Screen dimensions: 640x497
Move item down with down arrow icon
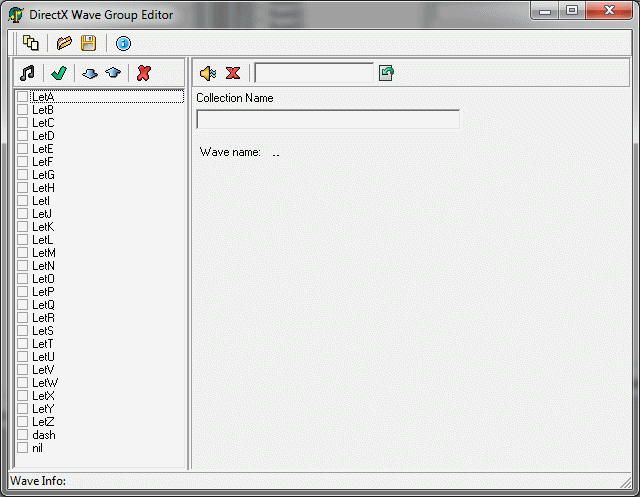coord(90,73)
